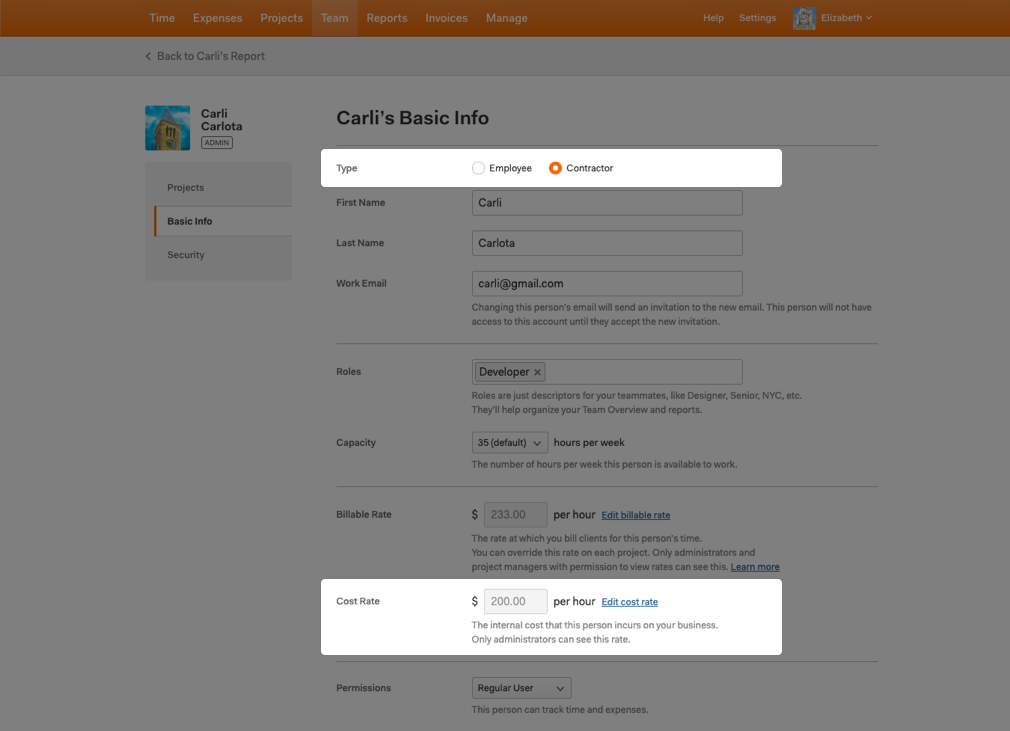Open the Capacity hours dropdown
This screenshot has width=1010, height=731.
510,443
